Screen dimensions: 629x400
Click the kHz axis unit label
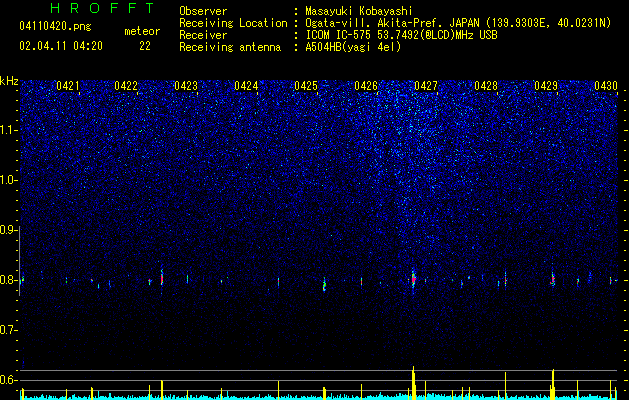[x=9, y=81]
